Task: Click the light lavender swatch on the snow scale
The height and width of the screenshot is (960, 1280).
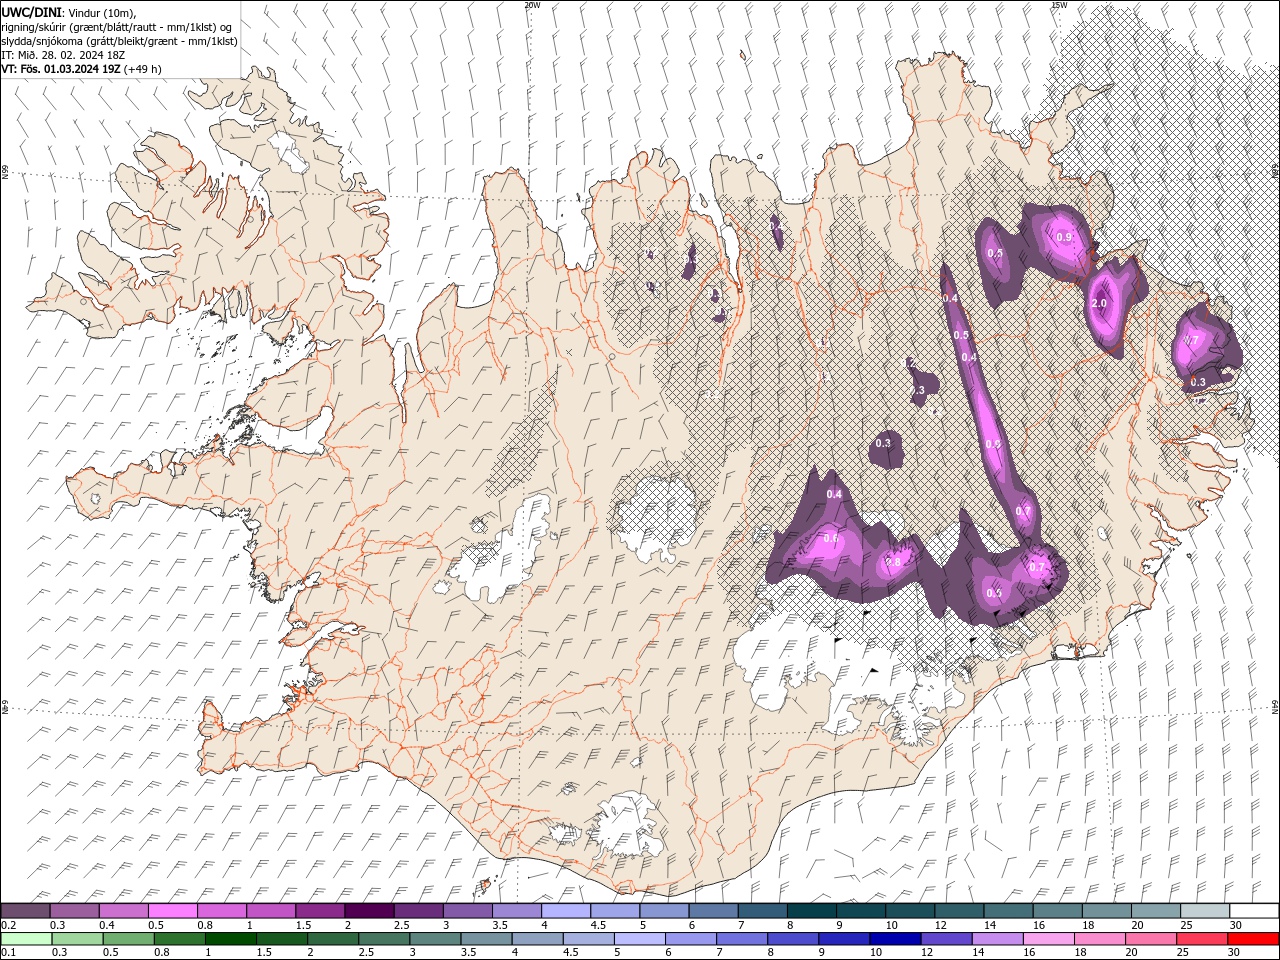Action: pyautogui.click(x=566, y=910)
